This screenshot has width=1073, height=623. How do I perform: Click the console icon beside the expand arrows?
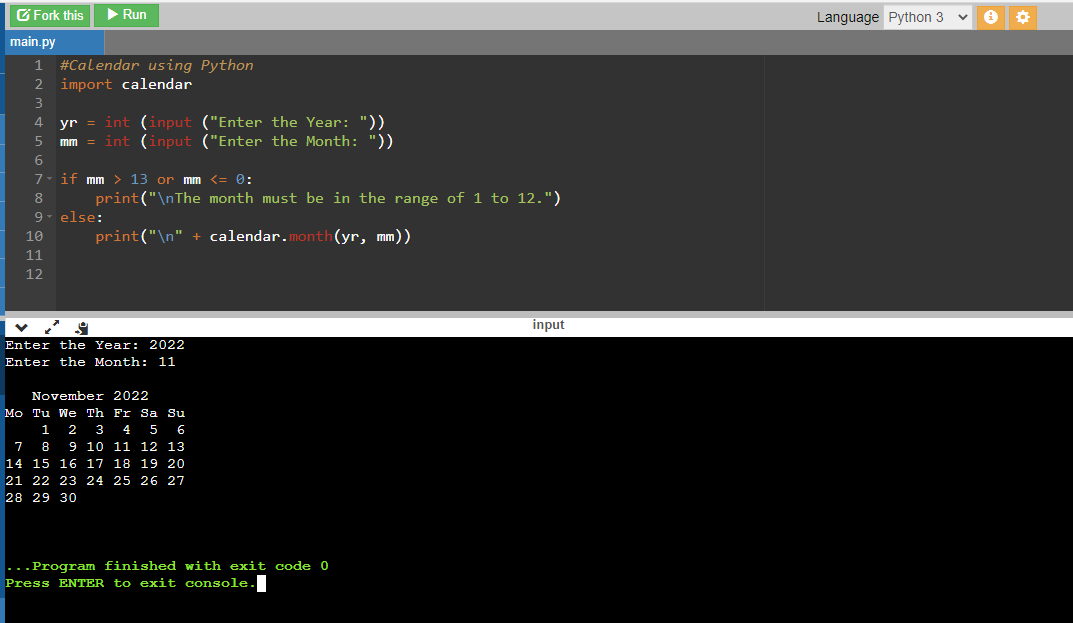[81, 328]
